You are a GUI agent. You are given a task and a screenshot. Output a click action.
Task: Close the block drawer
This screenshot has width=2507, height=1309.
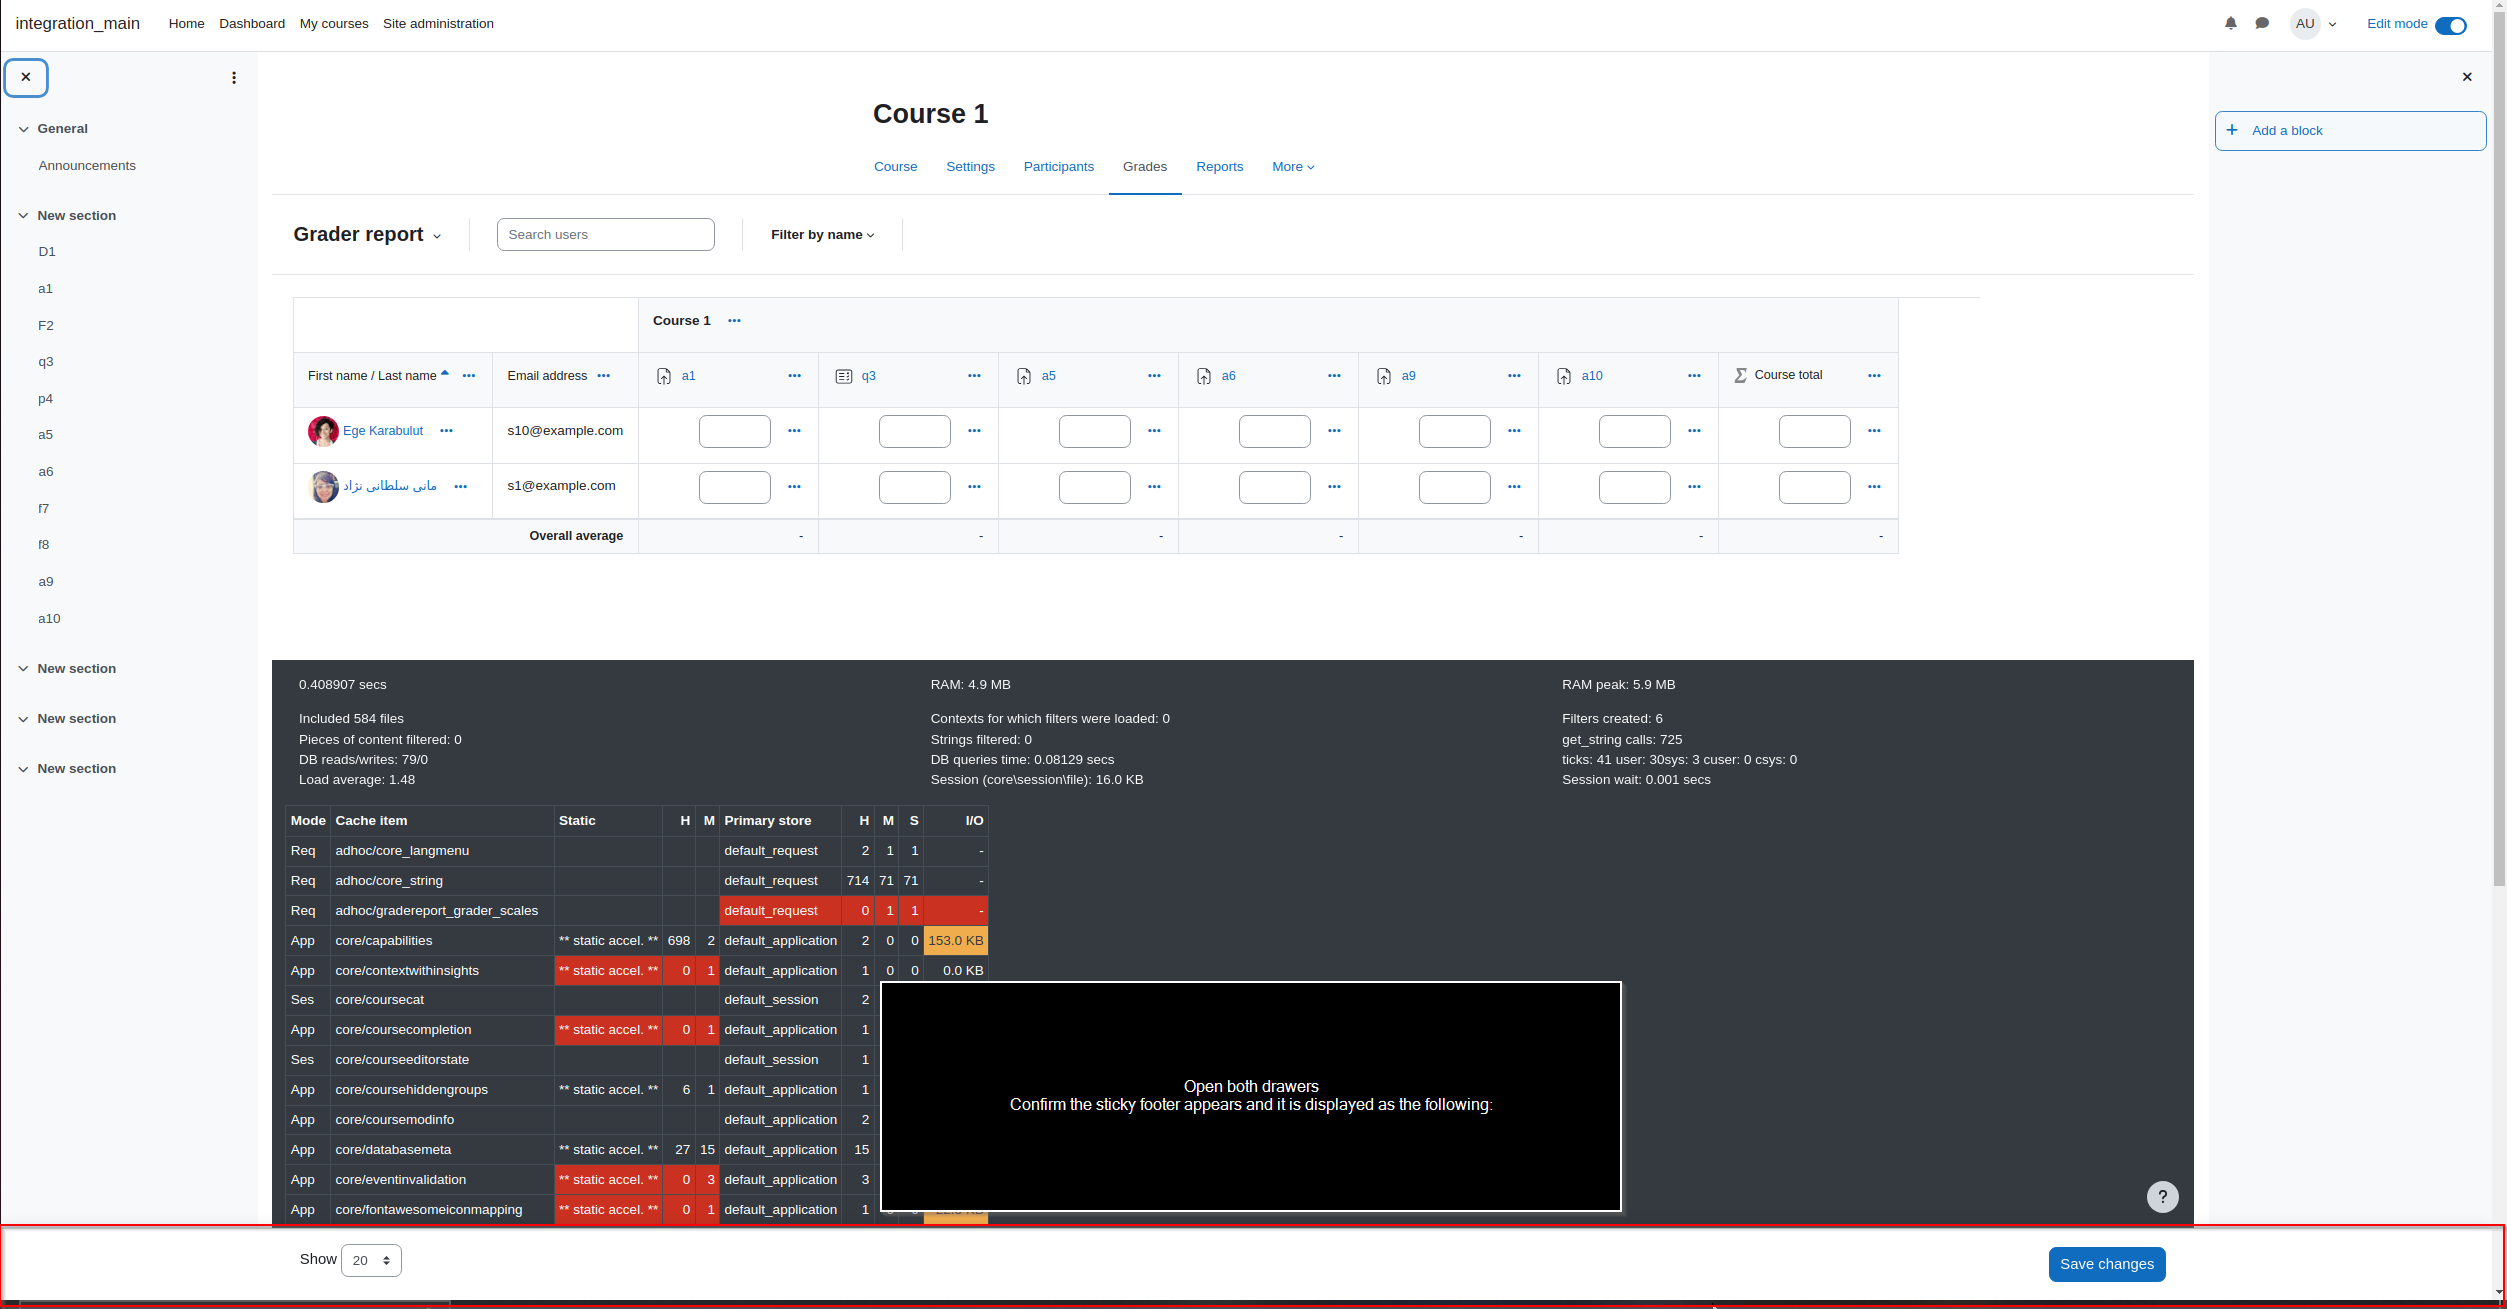click(2467, 77)
